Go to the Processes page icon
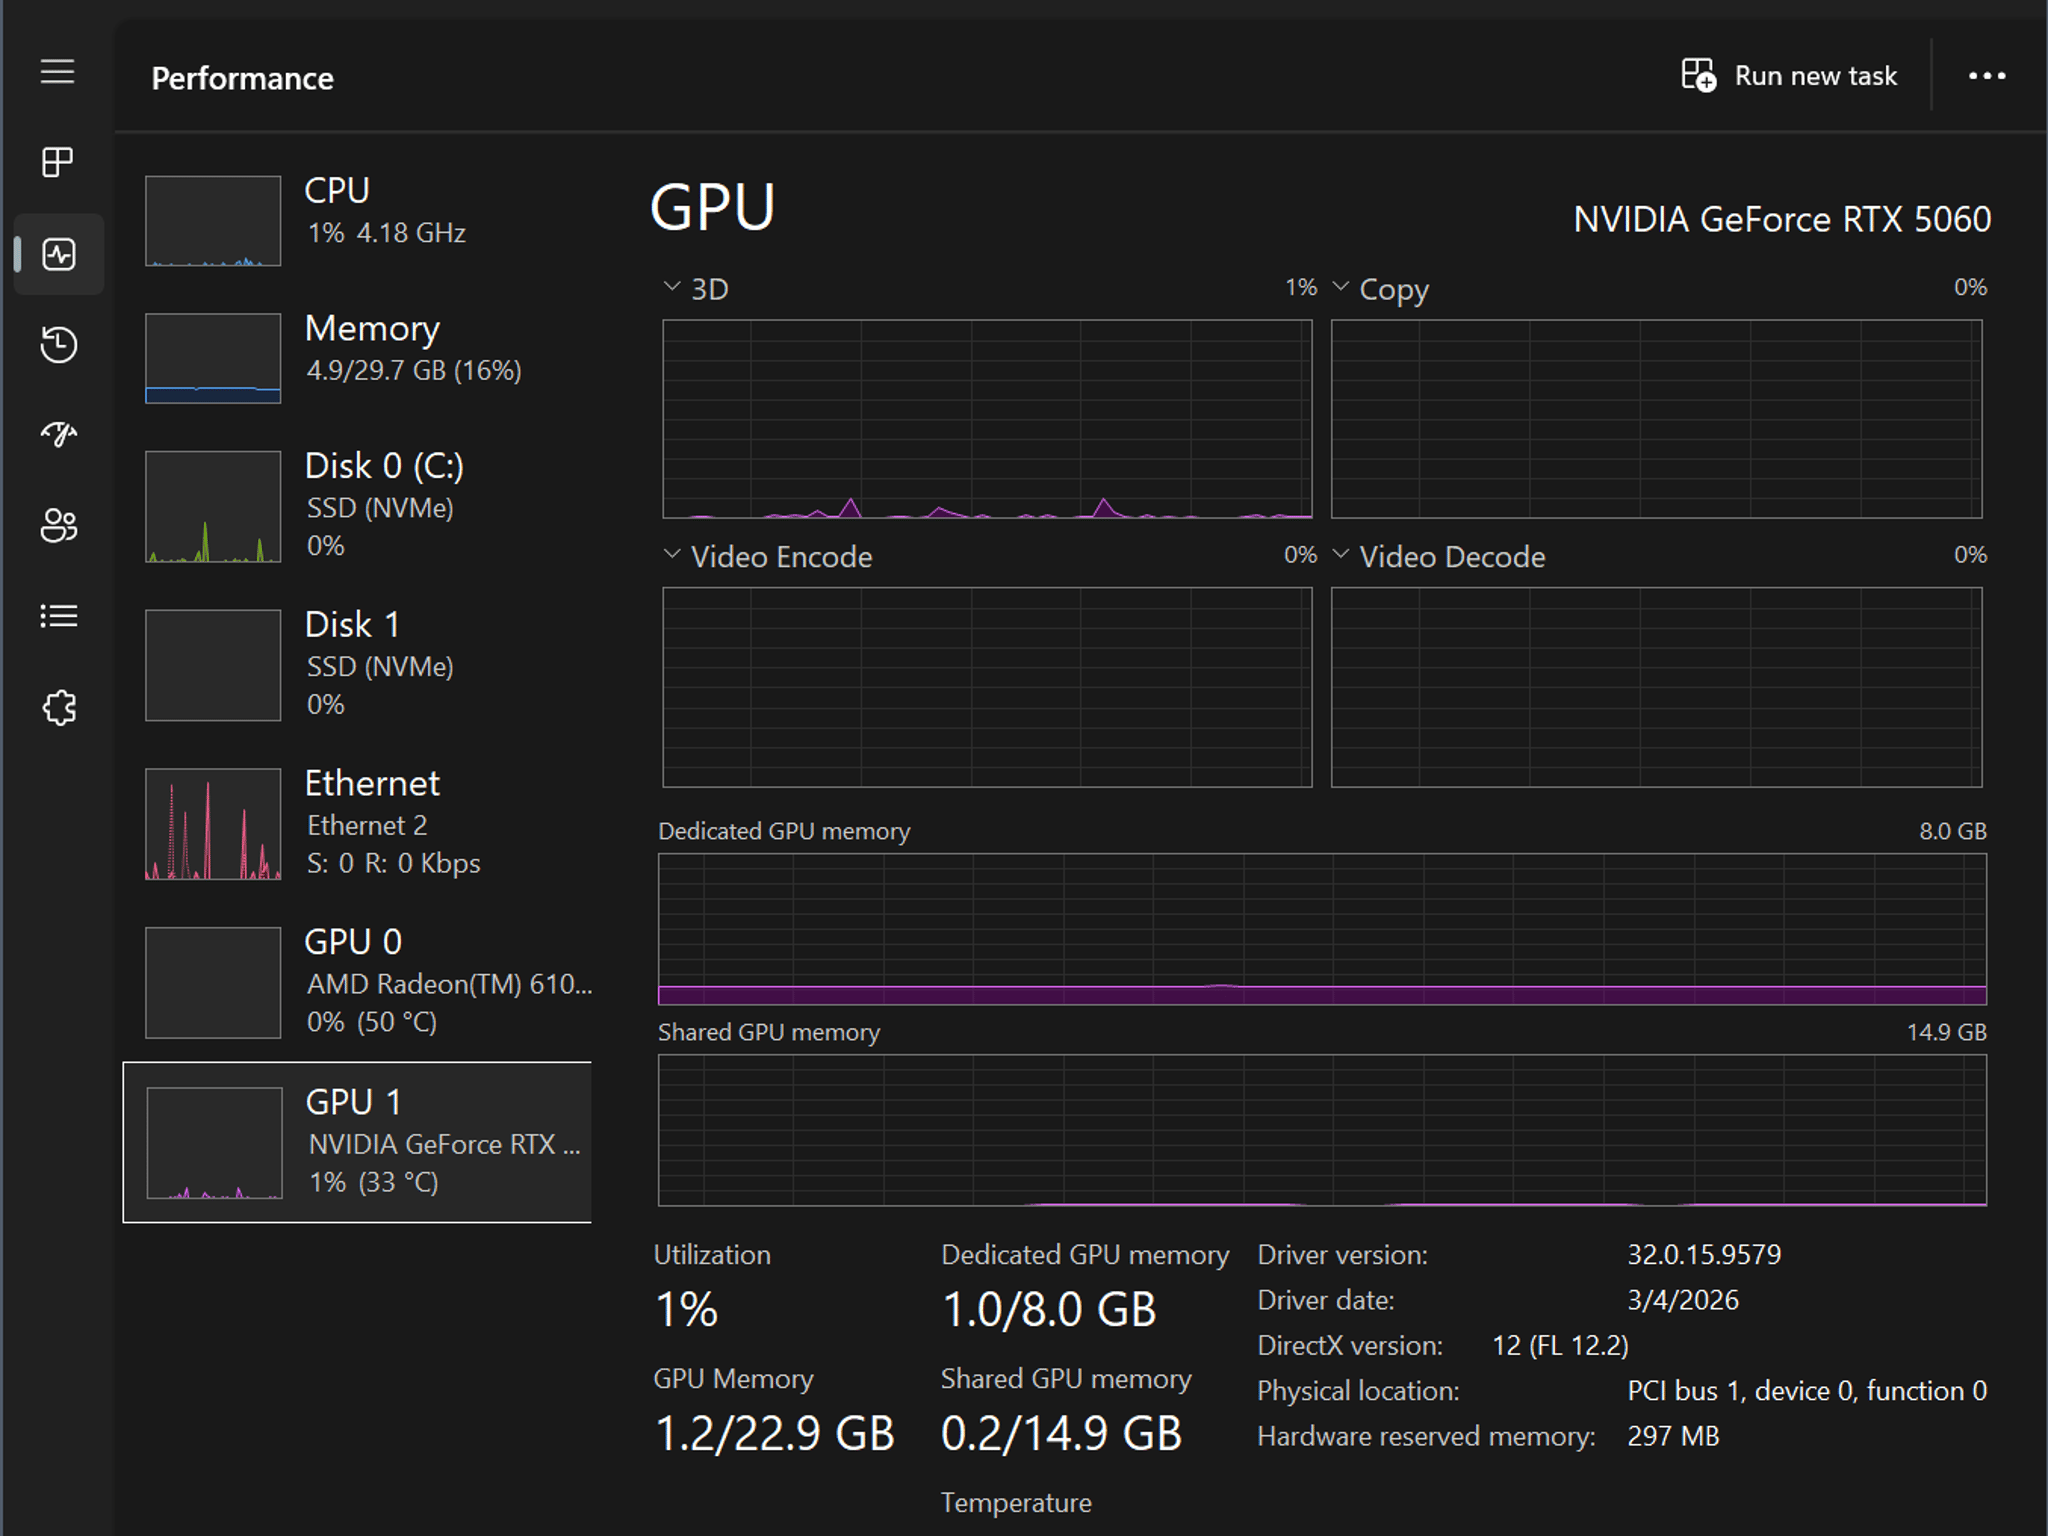 click(x=58, y=162)
